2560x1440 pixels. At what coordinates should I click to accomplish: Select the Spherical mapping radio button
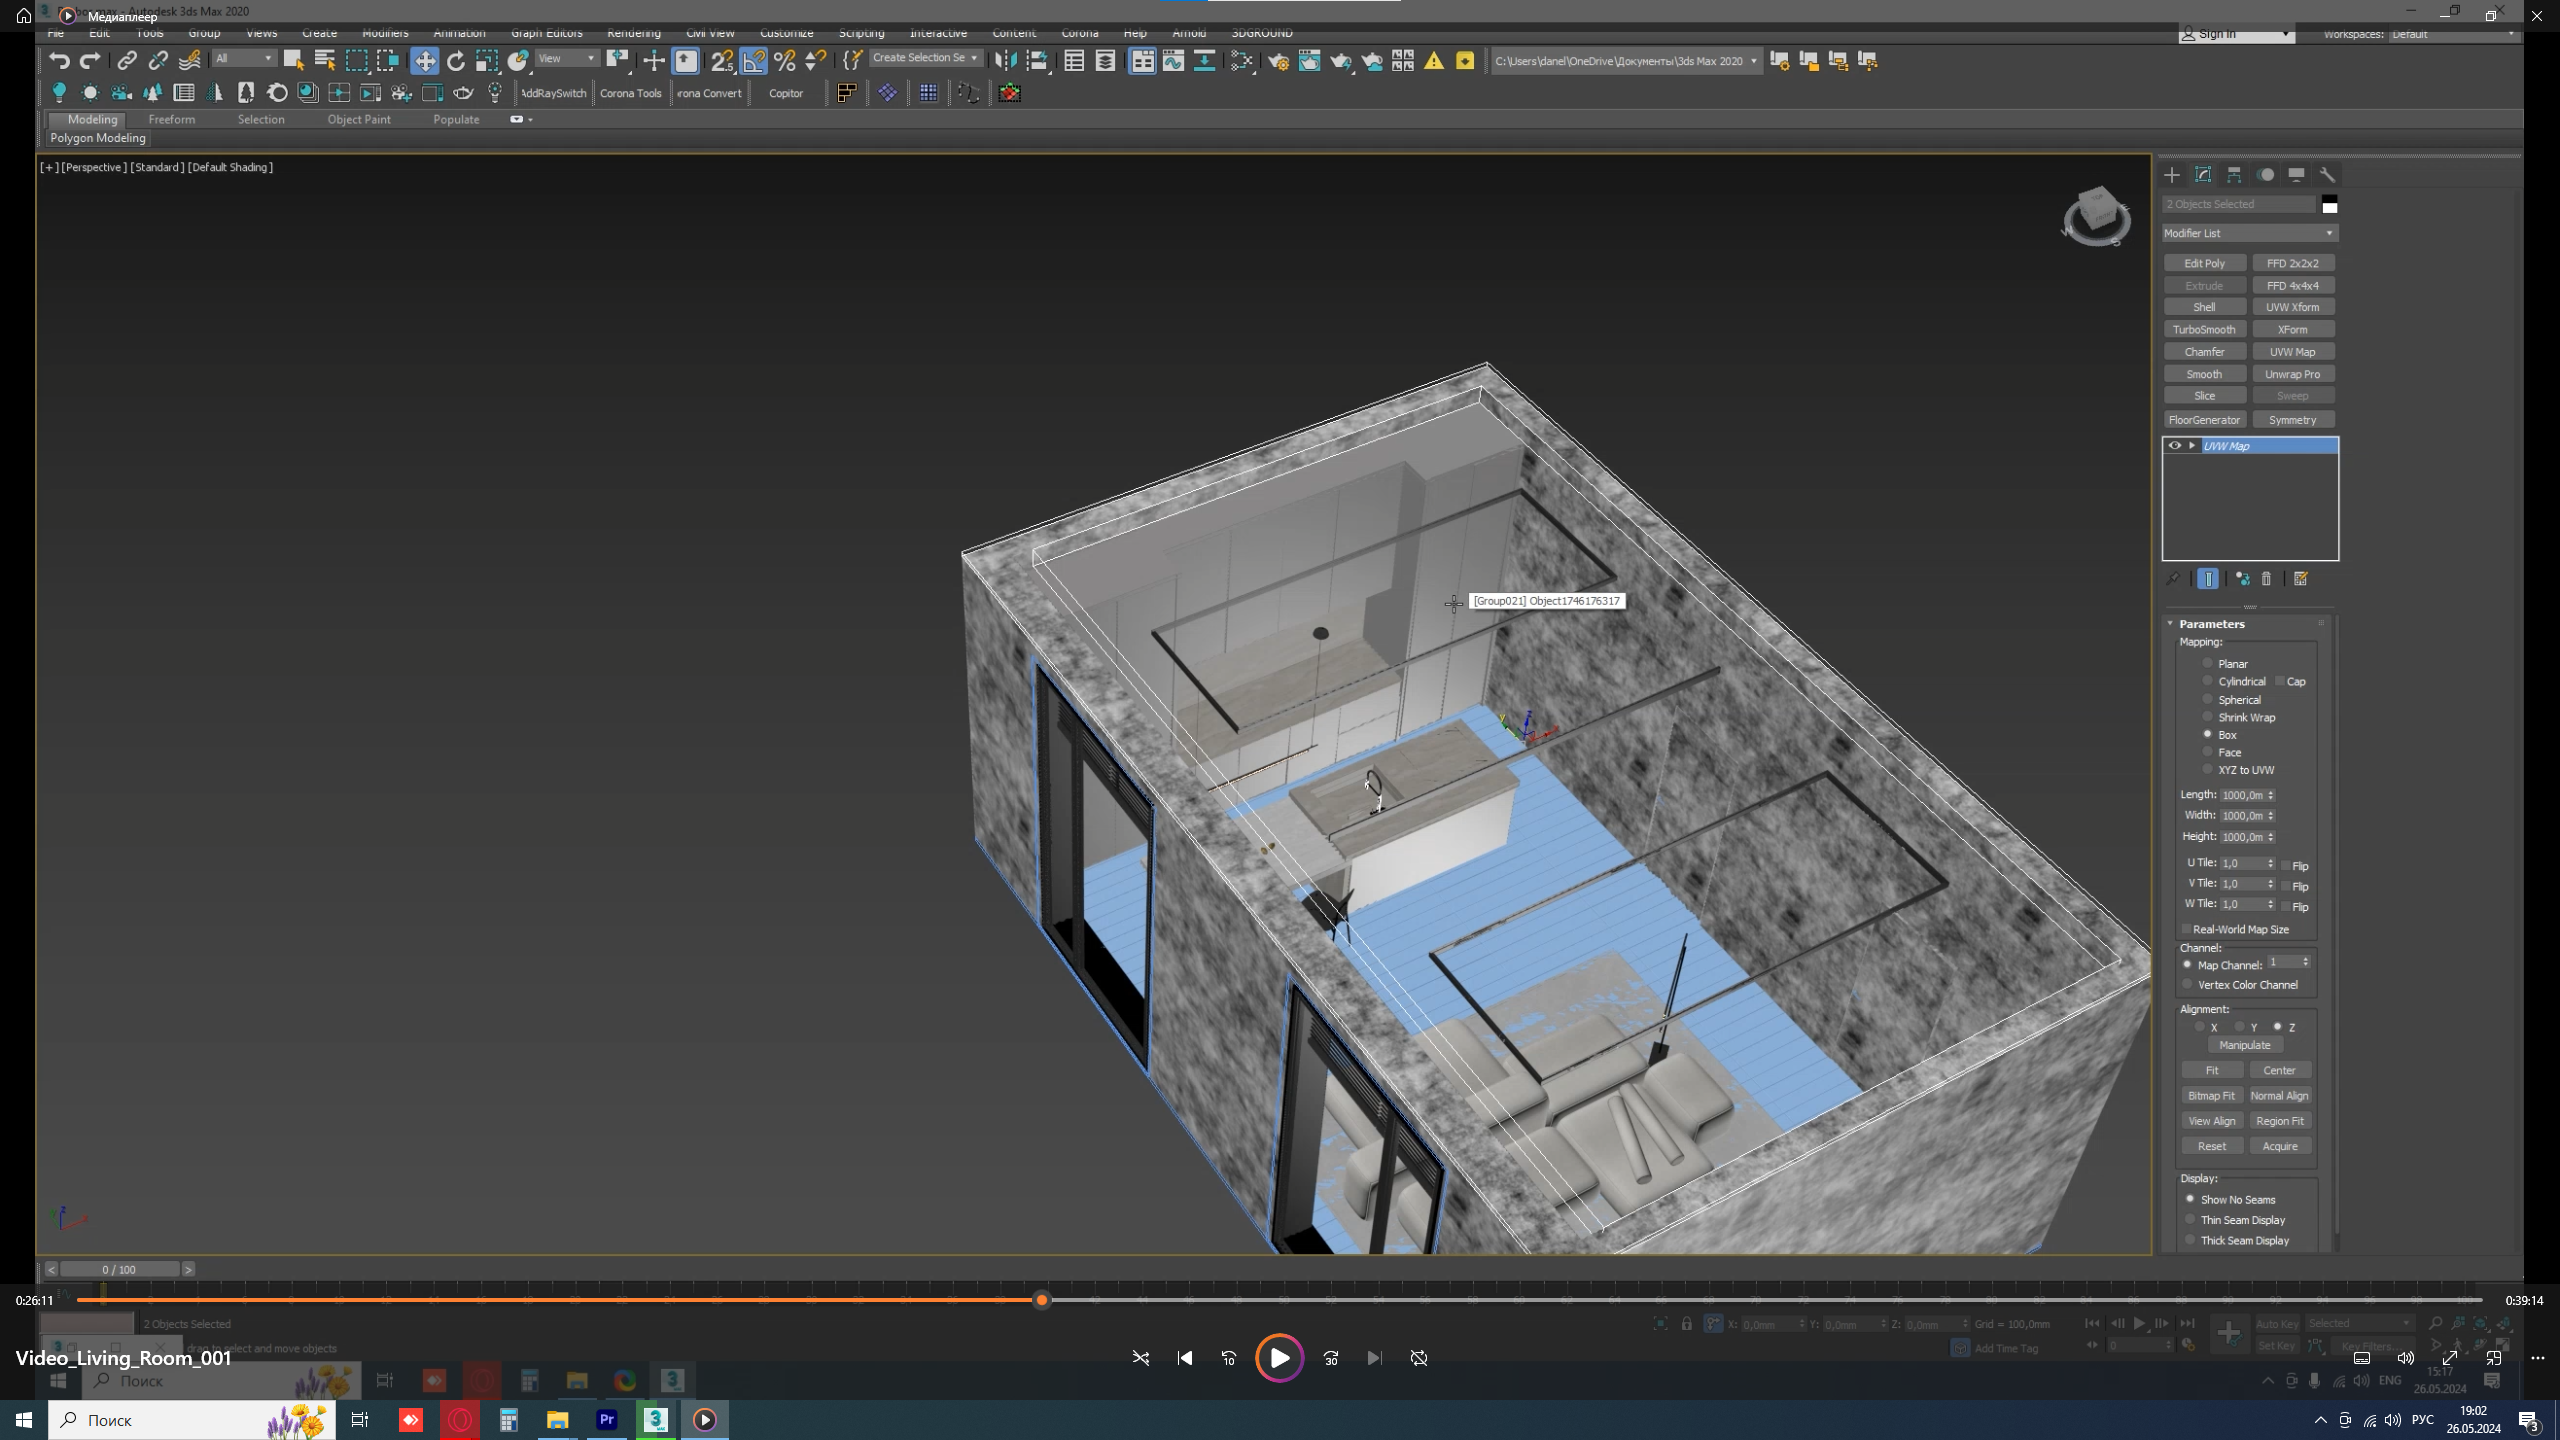pyautogui.click(x=2208, y=699)
